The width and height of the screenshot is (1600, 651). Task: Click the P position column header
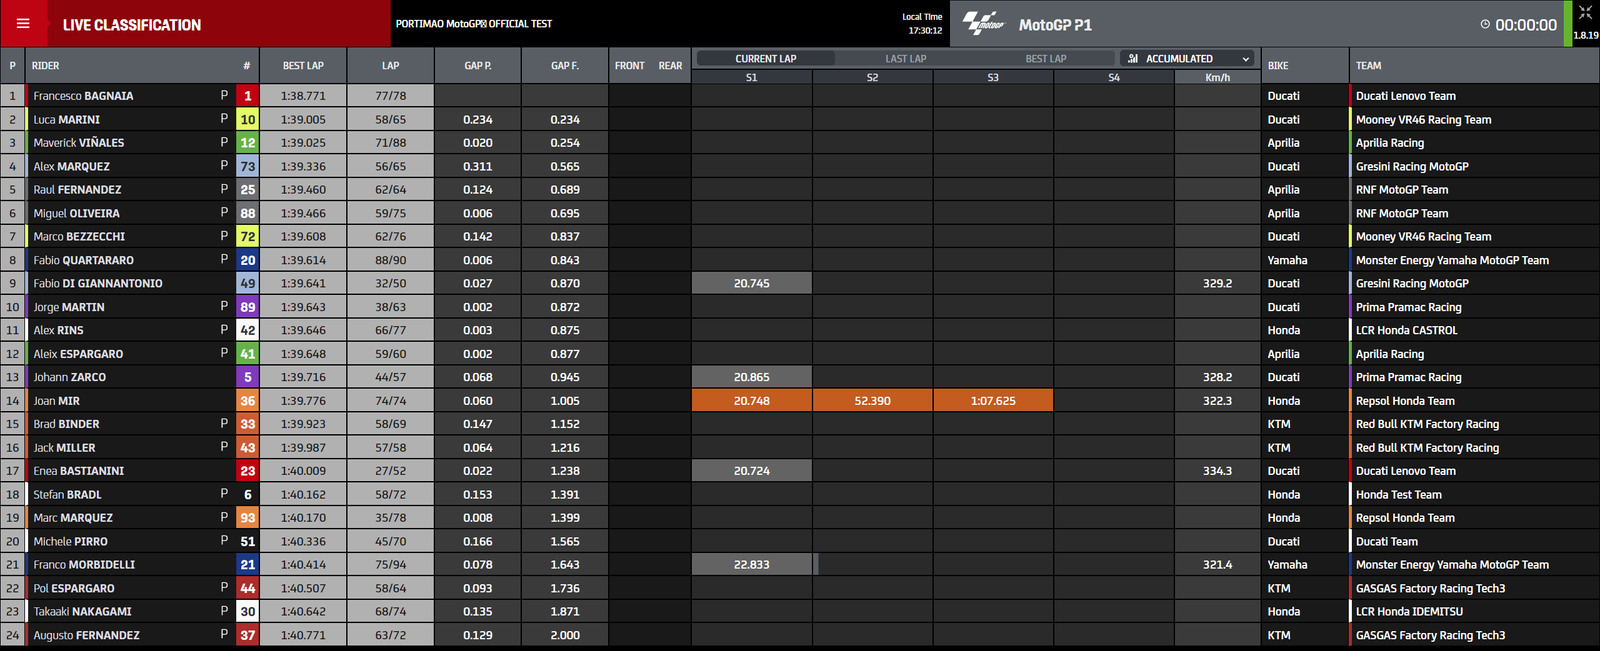(x=12, y=66)
